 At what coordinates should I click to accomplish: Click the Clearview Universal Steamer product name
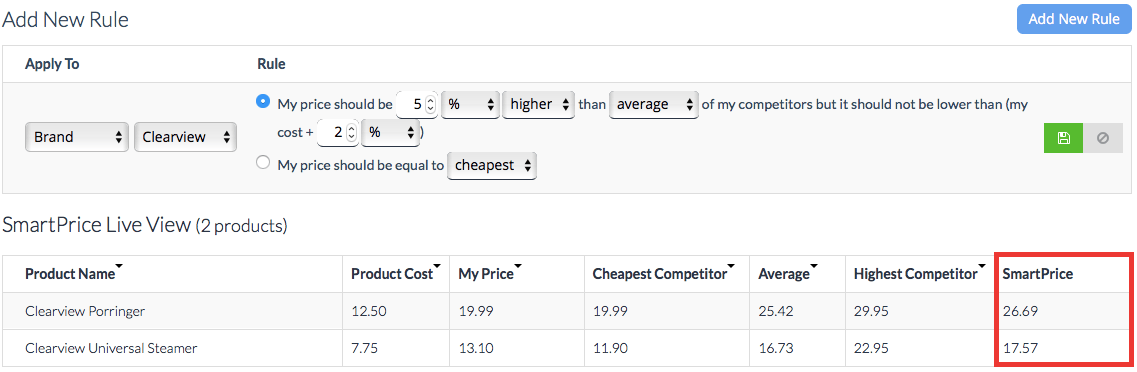click(111, 348)
